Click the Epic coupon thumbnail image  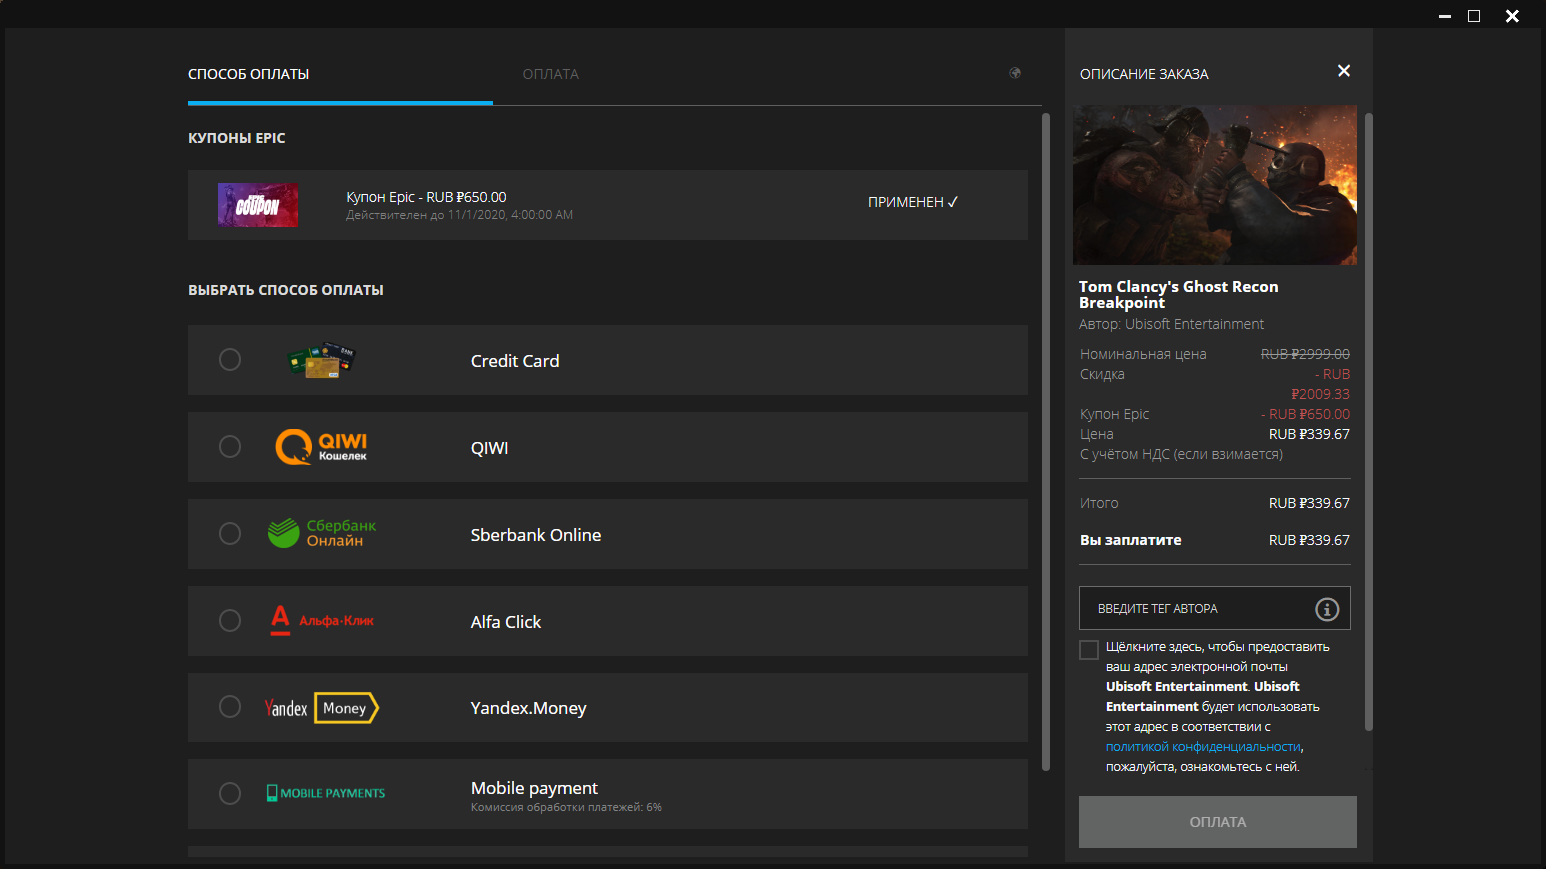[258, 205]
